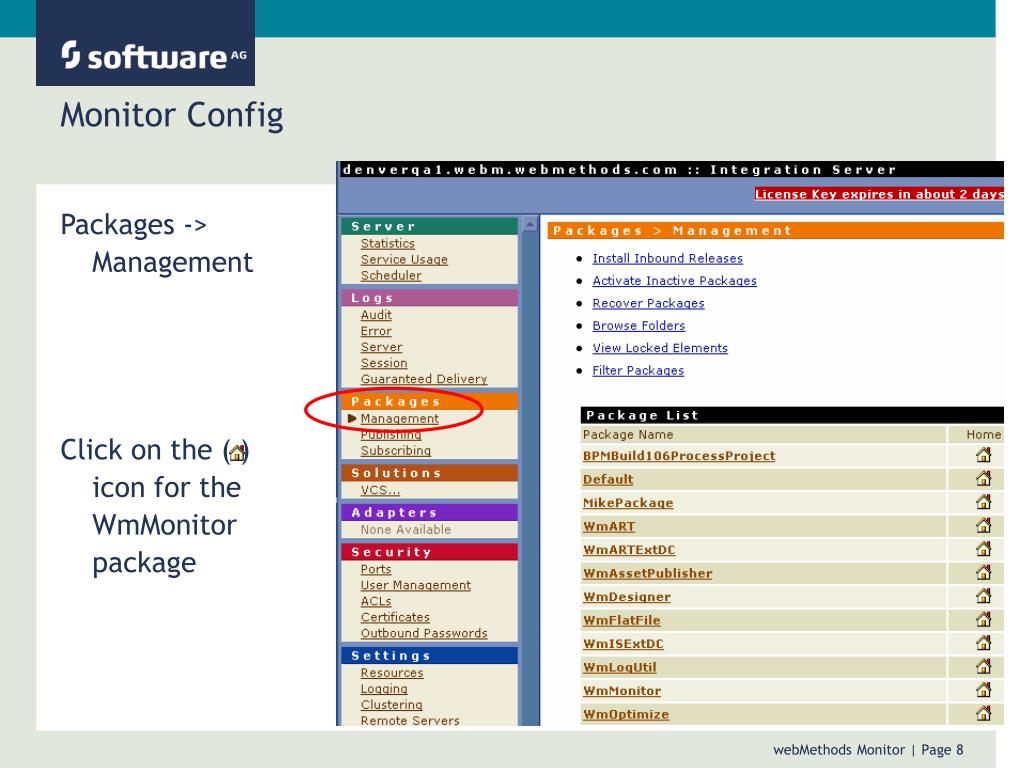The height and width of the screenshot is (768, 1024).
Task: Open Logging under Settings
Action: click(384, 689)
